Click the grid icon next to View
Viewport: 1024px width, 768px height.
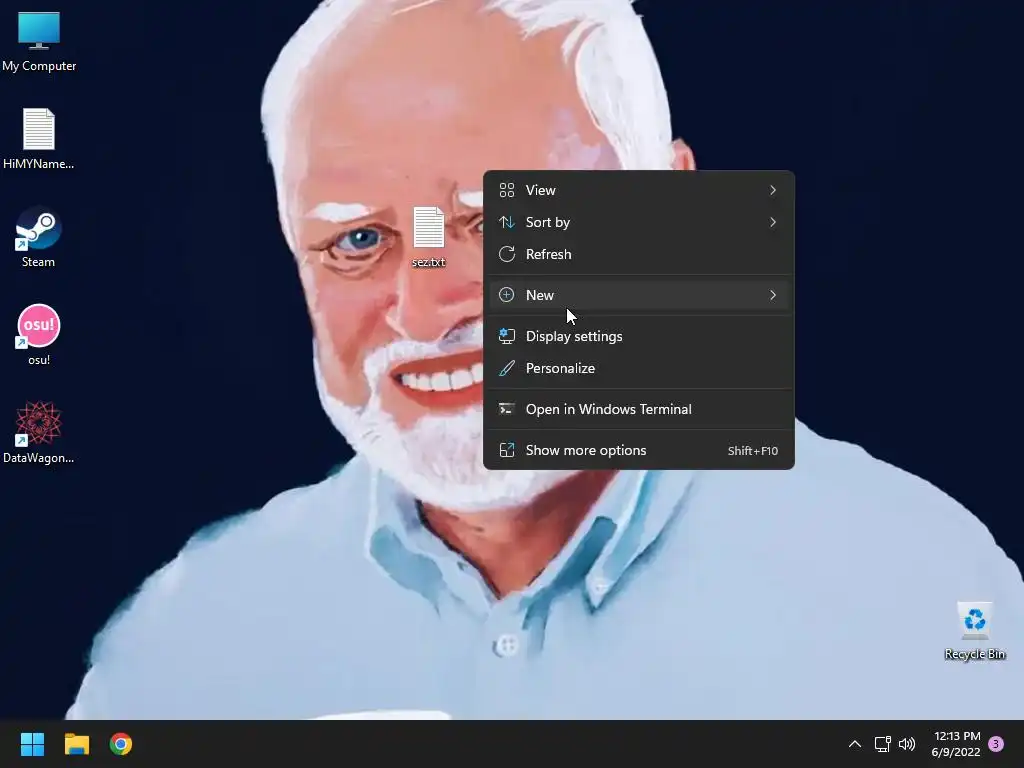pyautogui.click(x=507, y=190)
